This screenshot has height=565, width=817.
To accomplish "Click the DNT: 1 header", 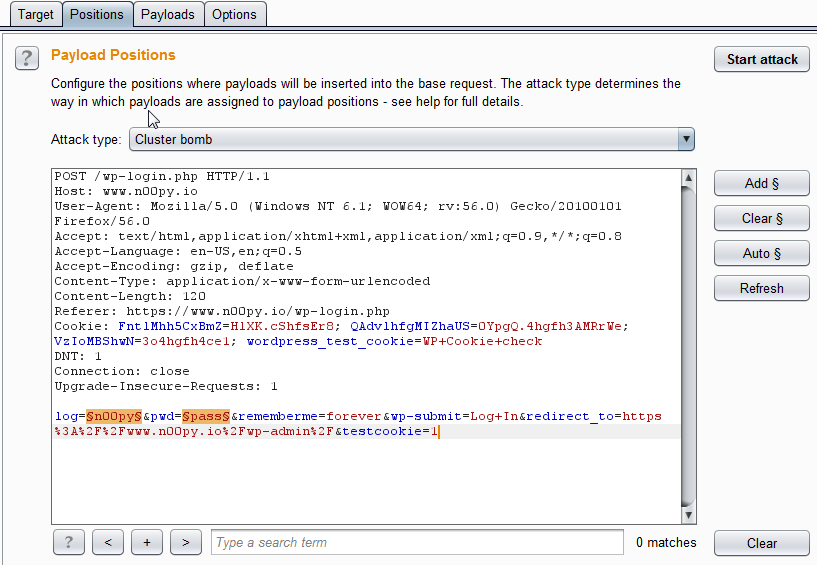I will 78,356.
